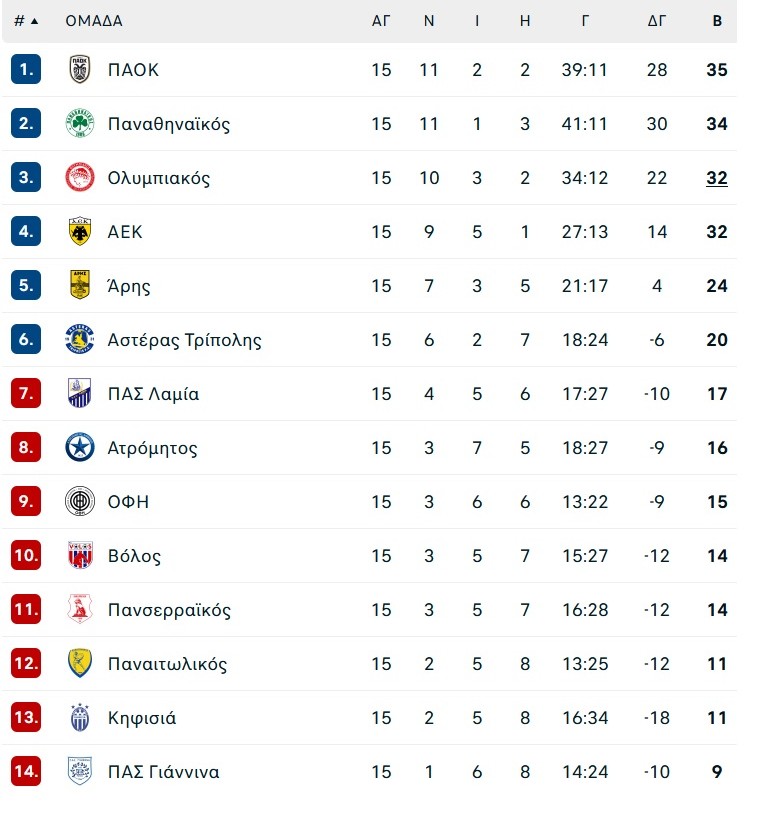Sort by Ν wins column header

pos(429,21)
